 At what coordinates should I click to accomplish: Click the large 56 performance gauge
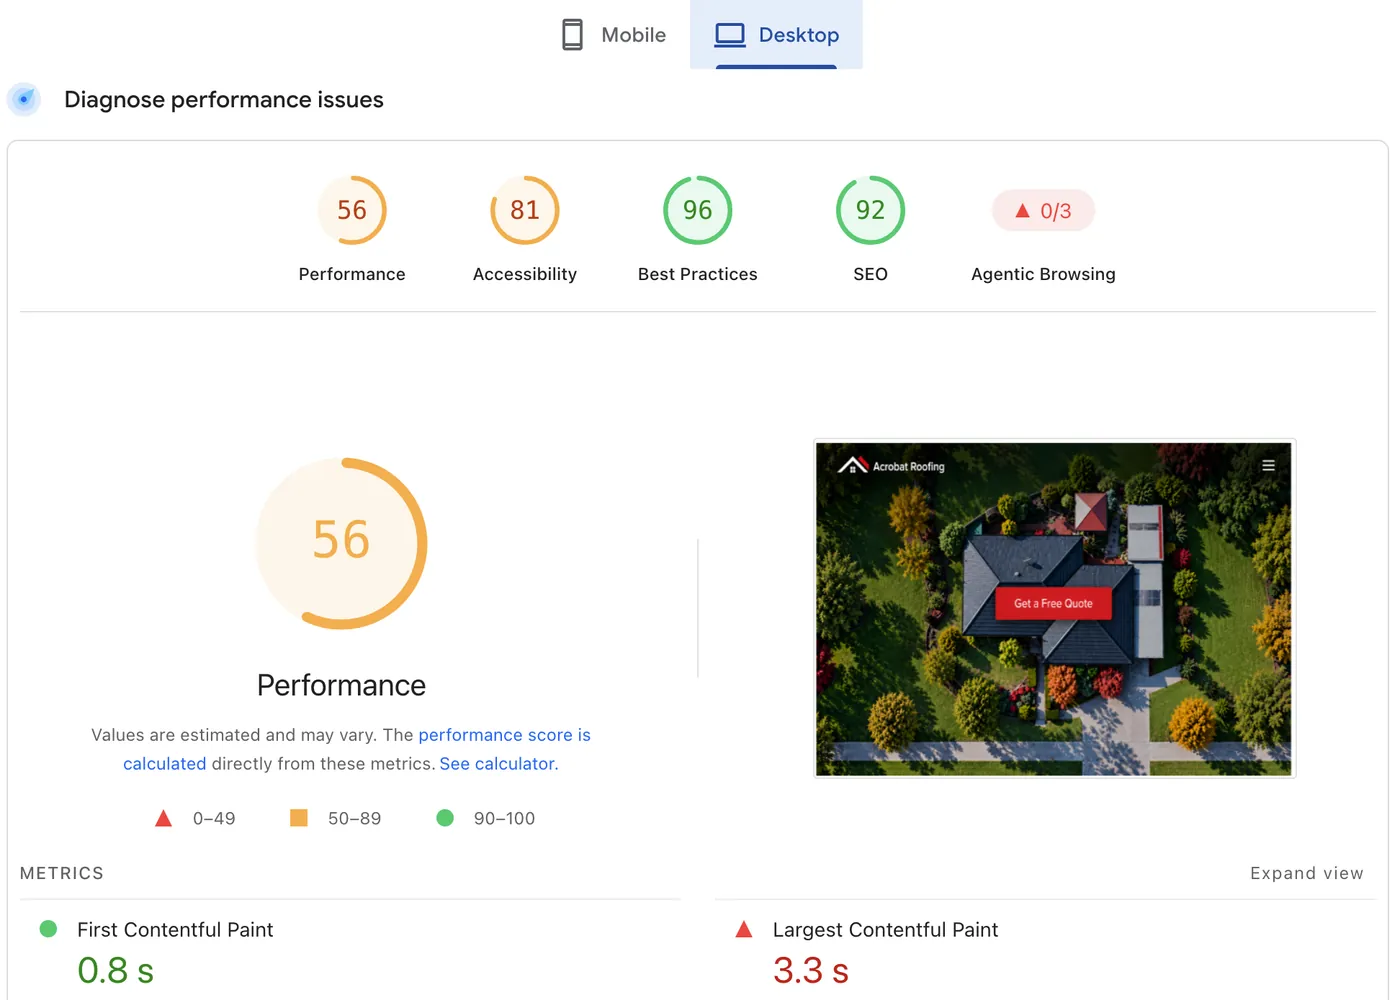(x=341, y=543)
